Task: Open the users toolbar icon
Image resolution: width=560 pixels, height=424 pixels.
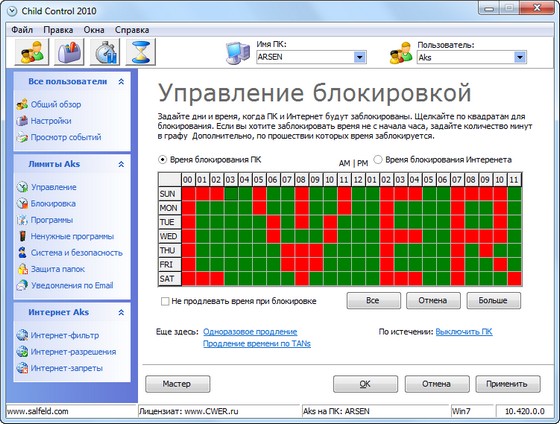Action: point(32,52)
